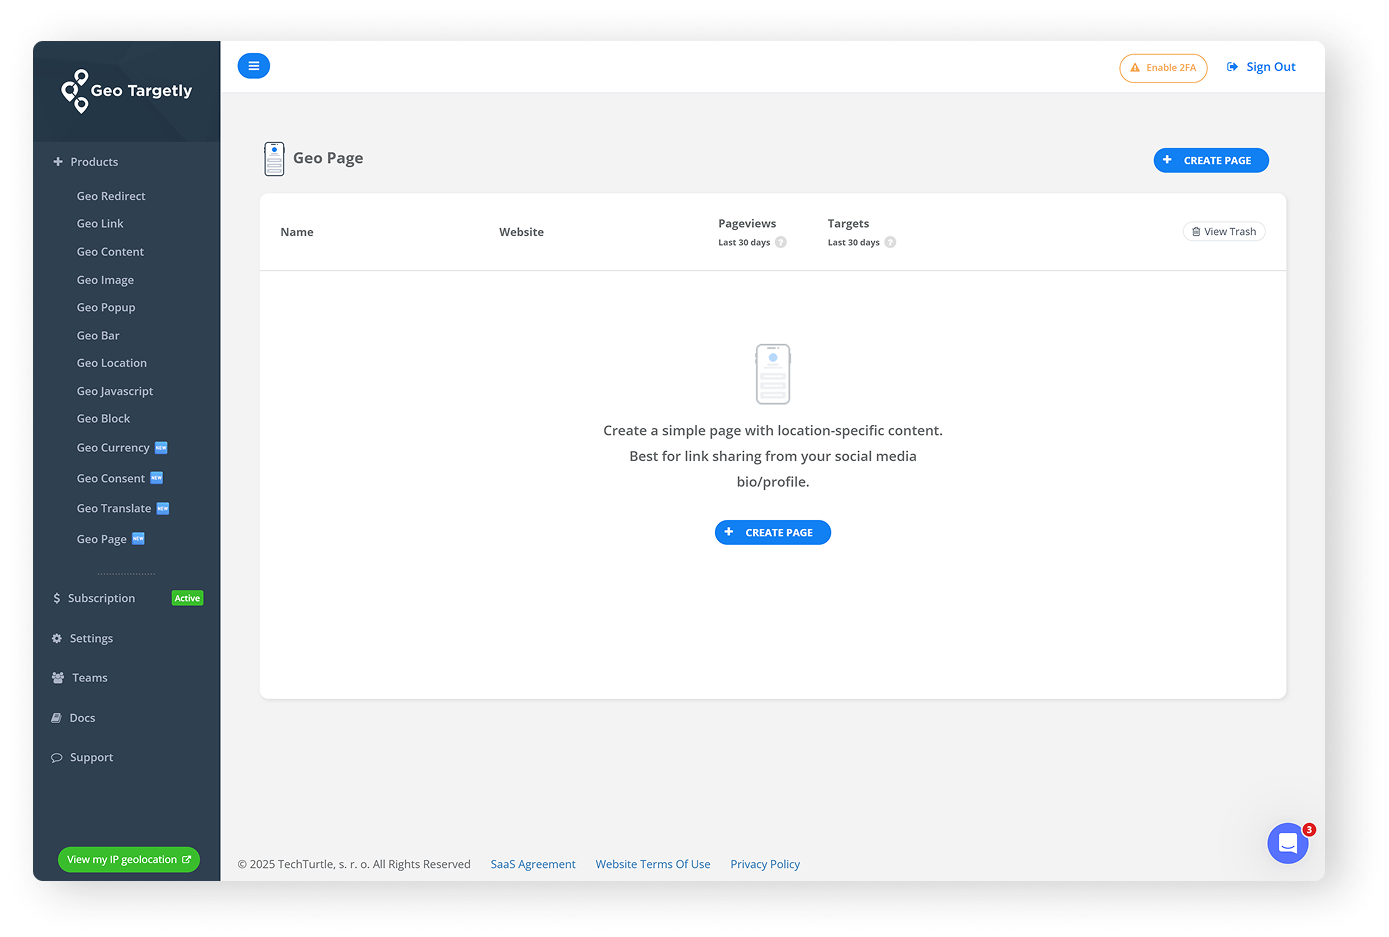
Task: Click the Pageviews help question icon
Action: click(x=781, y=242)
